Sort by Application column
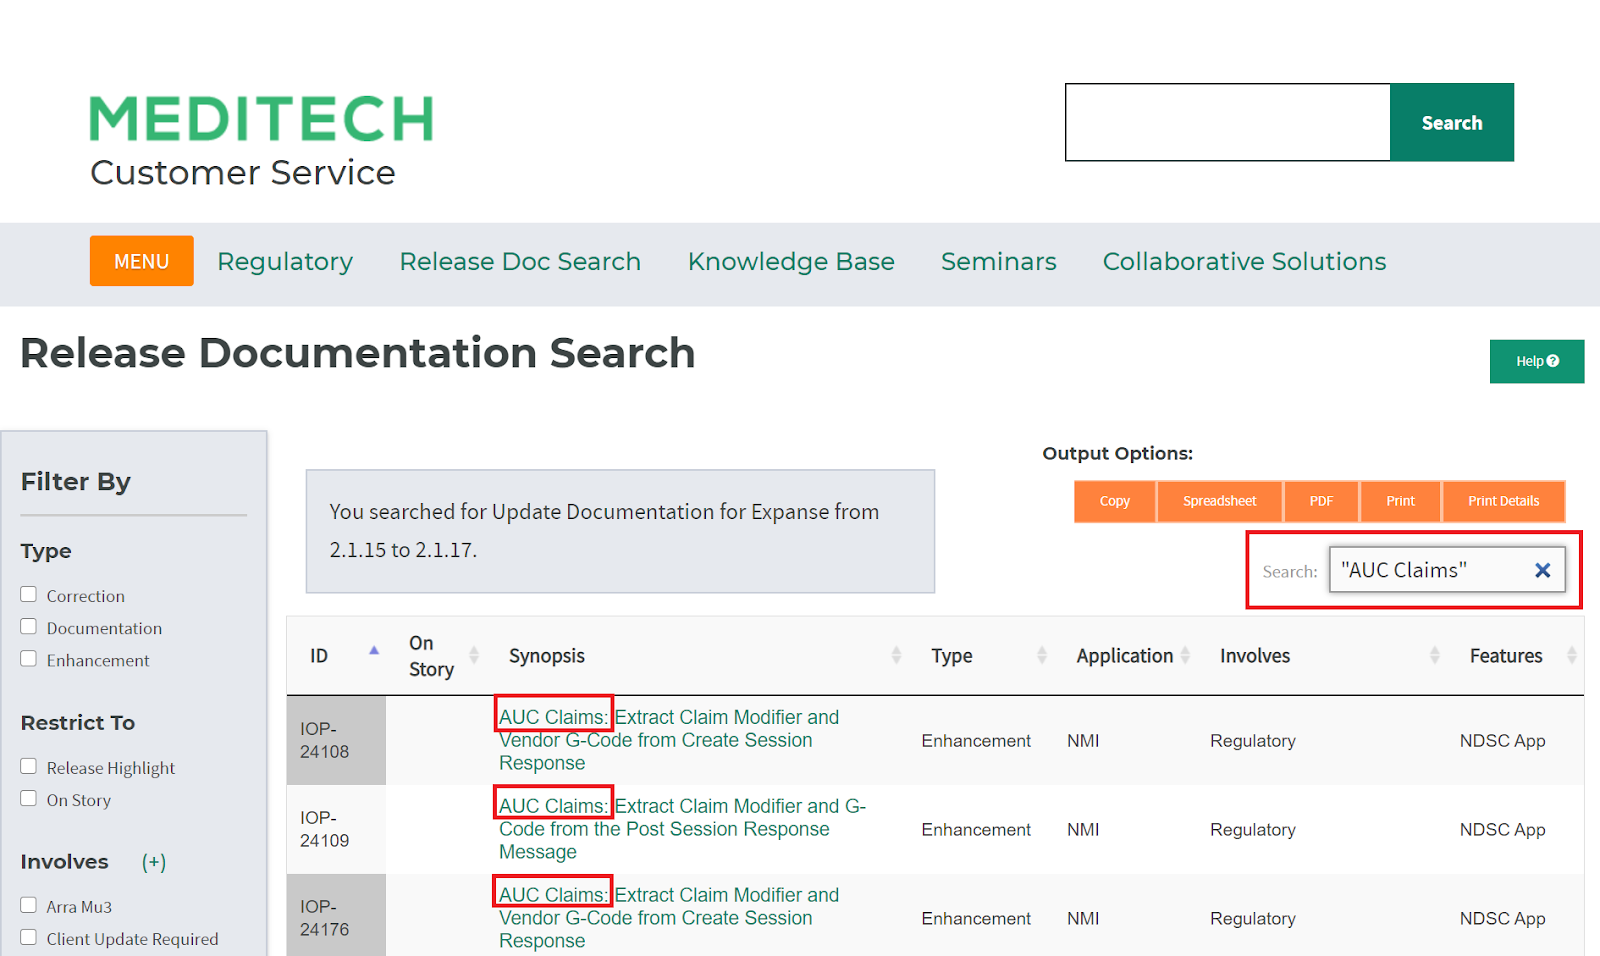Viewport: 1600px width, 956px height. (x=1185, y=656)
